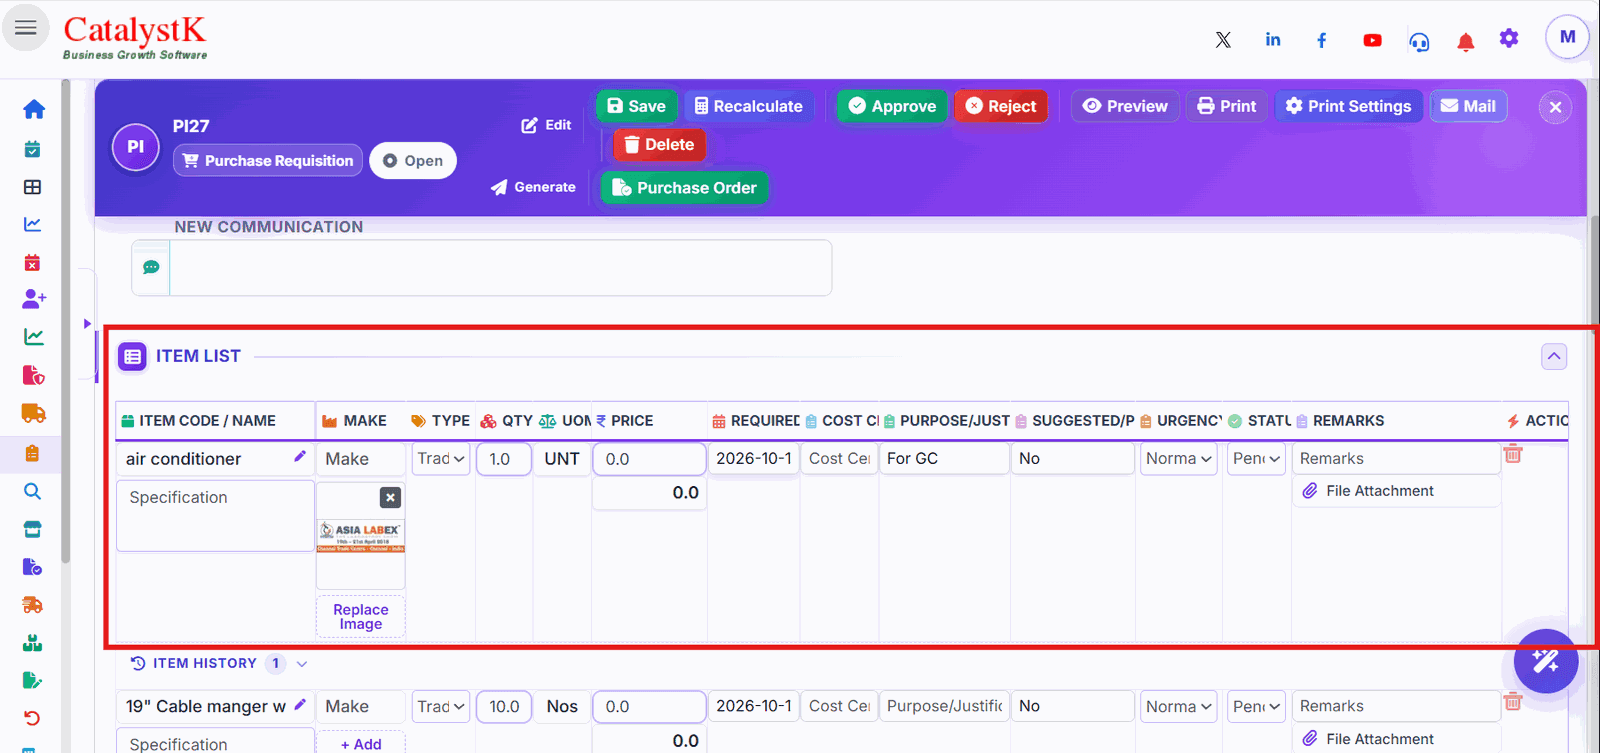
Task: Recalculate the requisition totals
Action: tap(749, 106)
